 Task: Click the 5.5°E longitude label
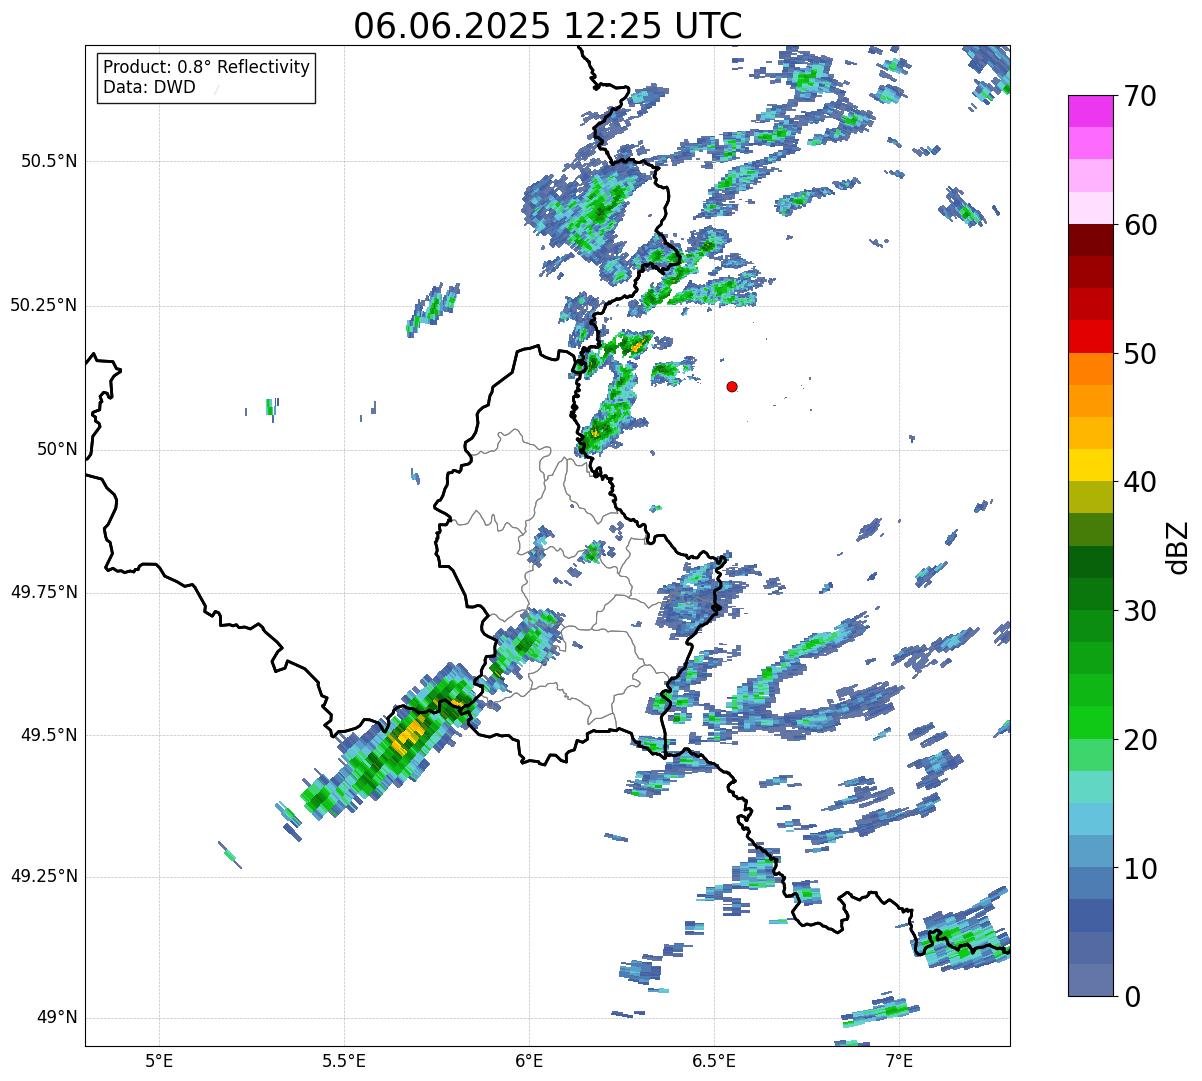[344, 1060]
